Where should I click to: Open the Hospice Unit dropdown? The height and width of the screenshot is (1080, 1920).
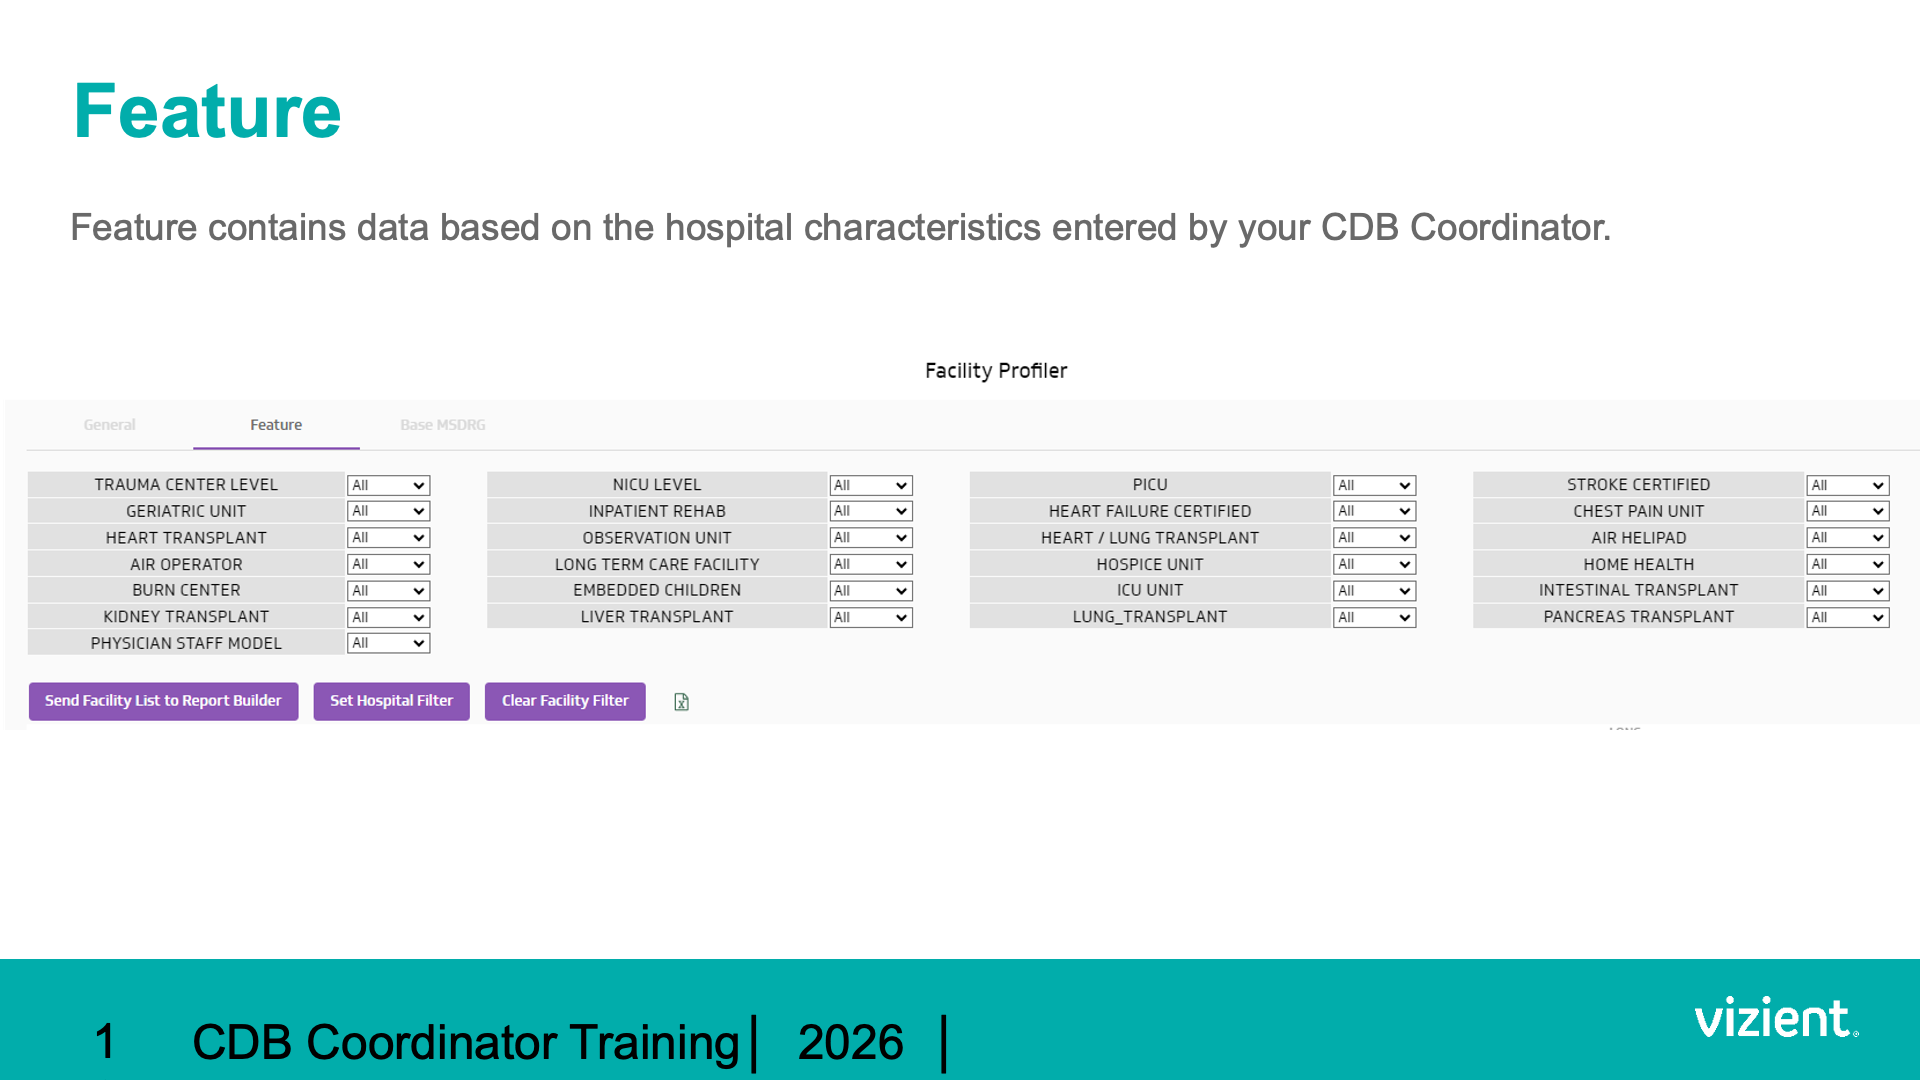coord(1374,565)
